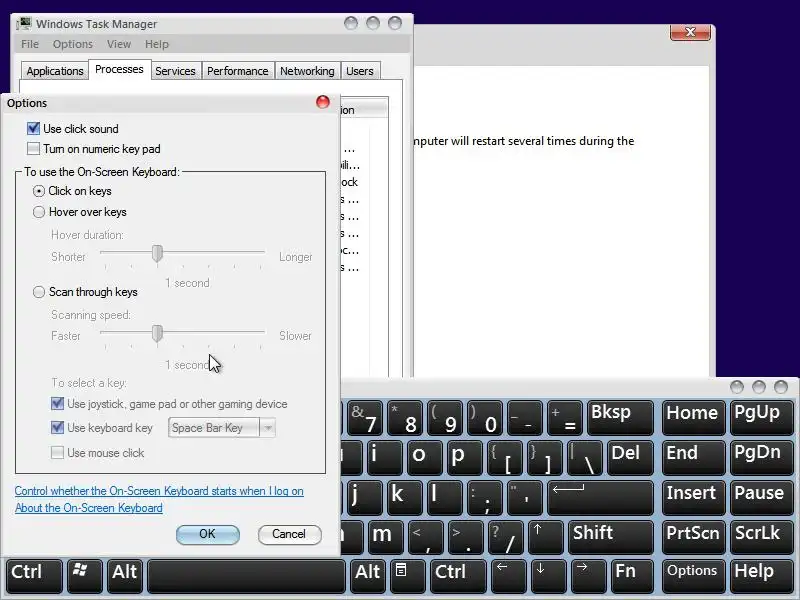
Task: Select Hover over keys option
Action: 39,212
